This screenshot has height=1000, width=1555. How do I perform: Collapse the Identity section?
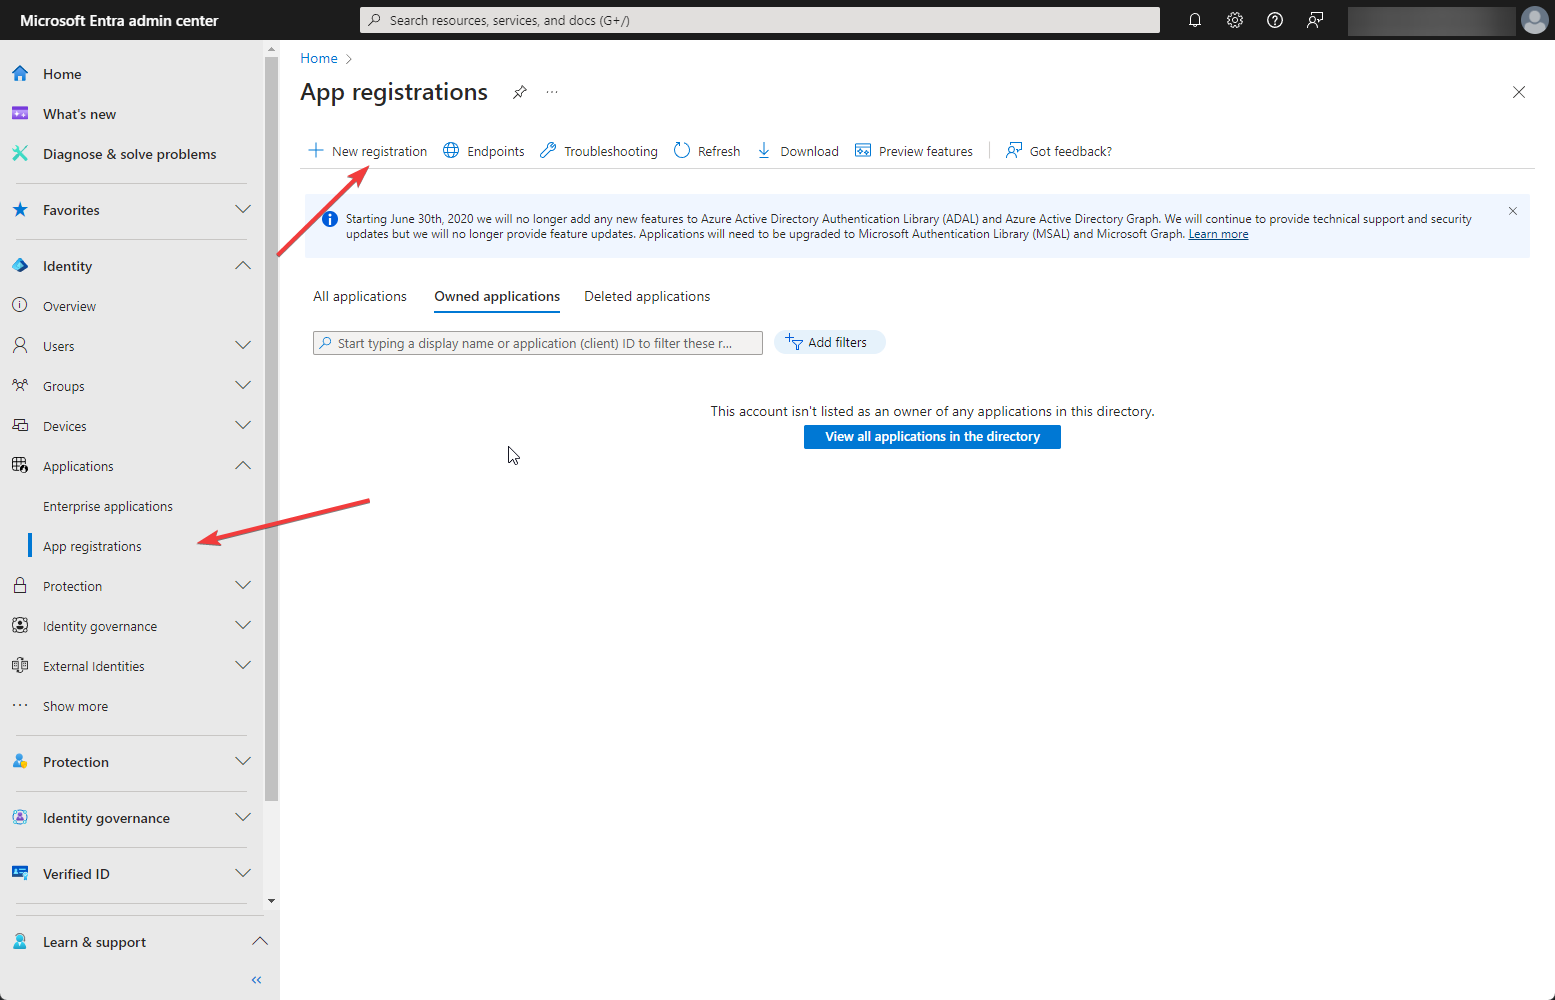click(242, 265)
